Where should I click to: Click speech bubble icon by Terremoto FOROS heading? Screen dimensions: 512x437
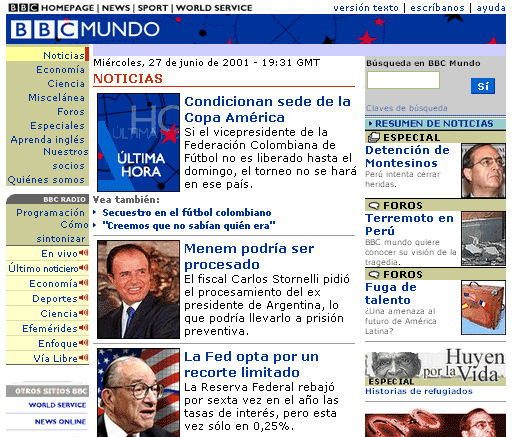374,206
